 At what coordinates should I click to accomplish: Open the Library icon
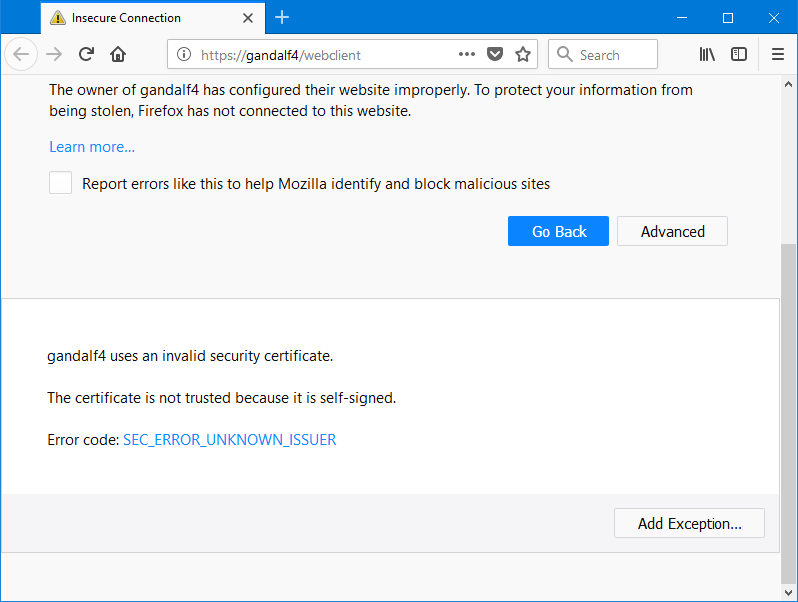707,54
